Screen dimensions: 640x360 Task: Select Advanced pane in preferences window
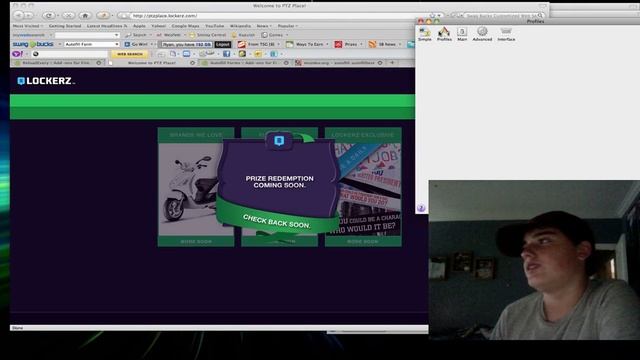482,33
